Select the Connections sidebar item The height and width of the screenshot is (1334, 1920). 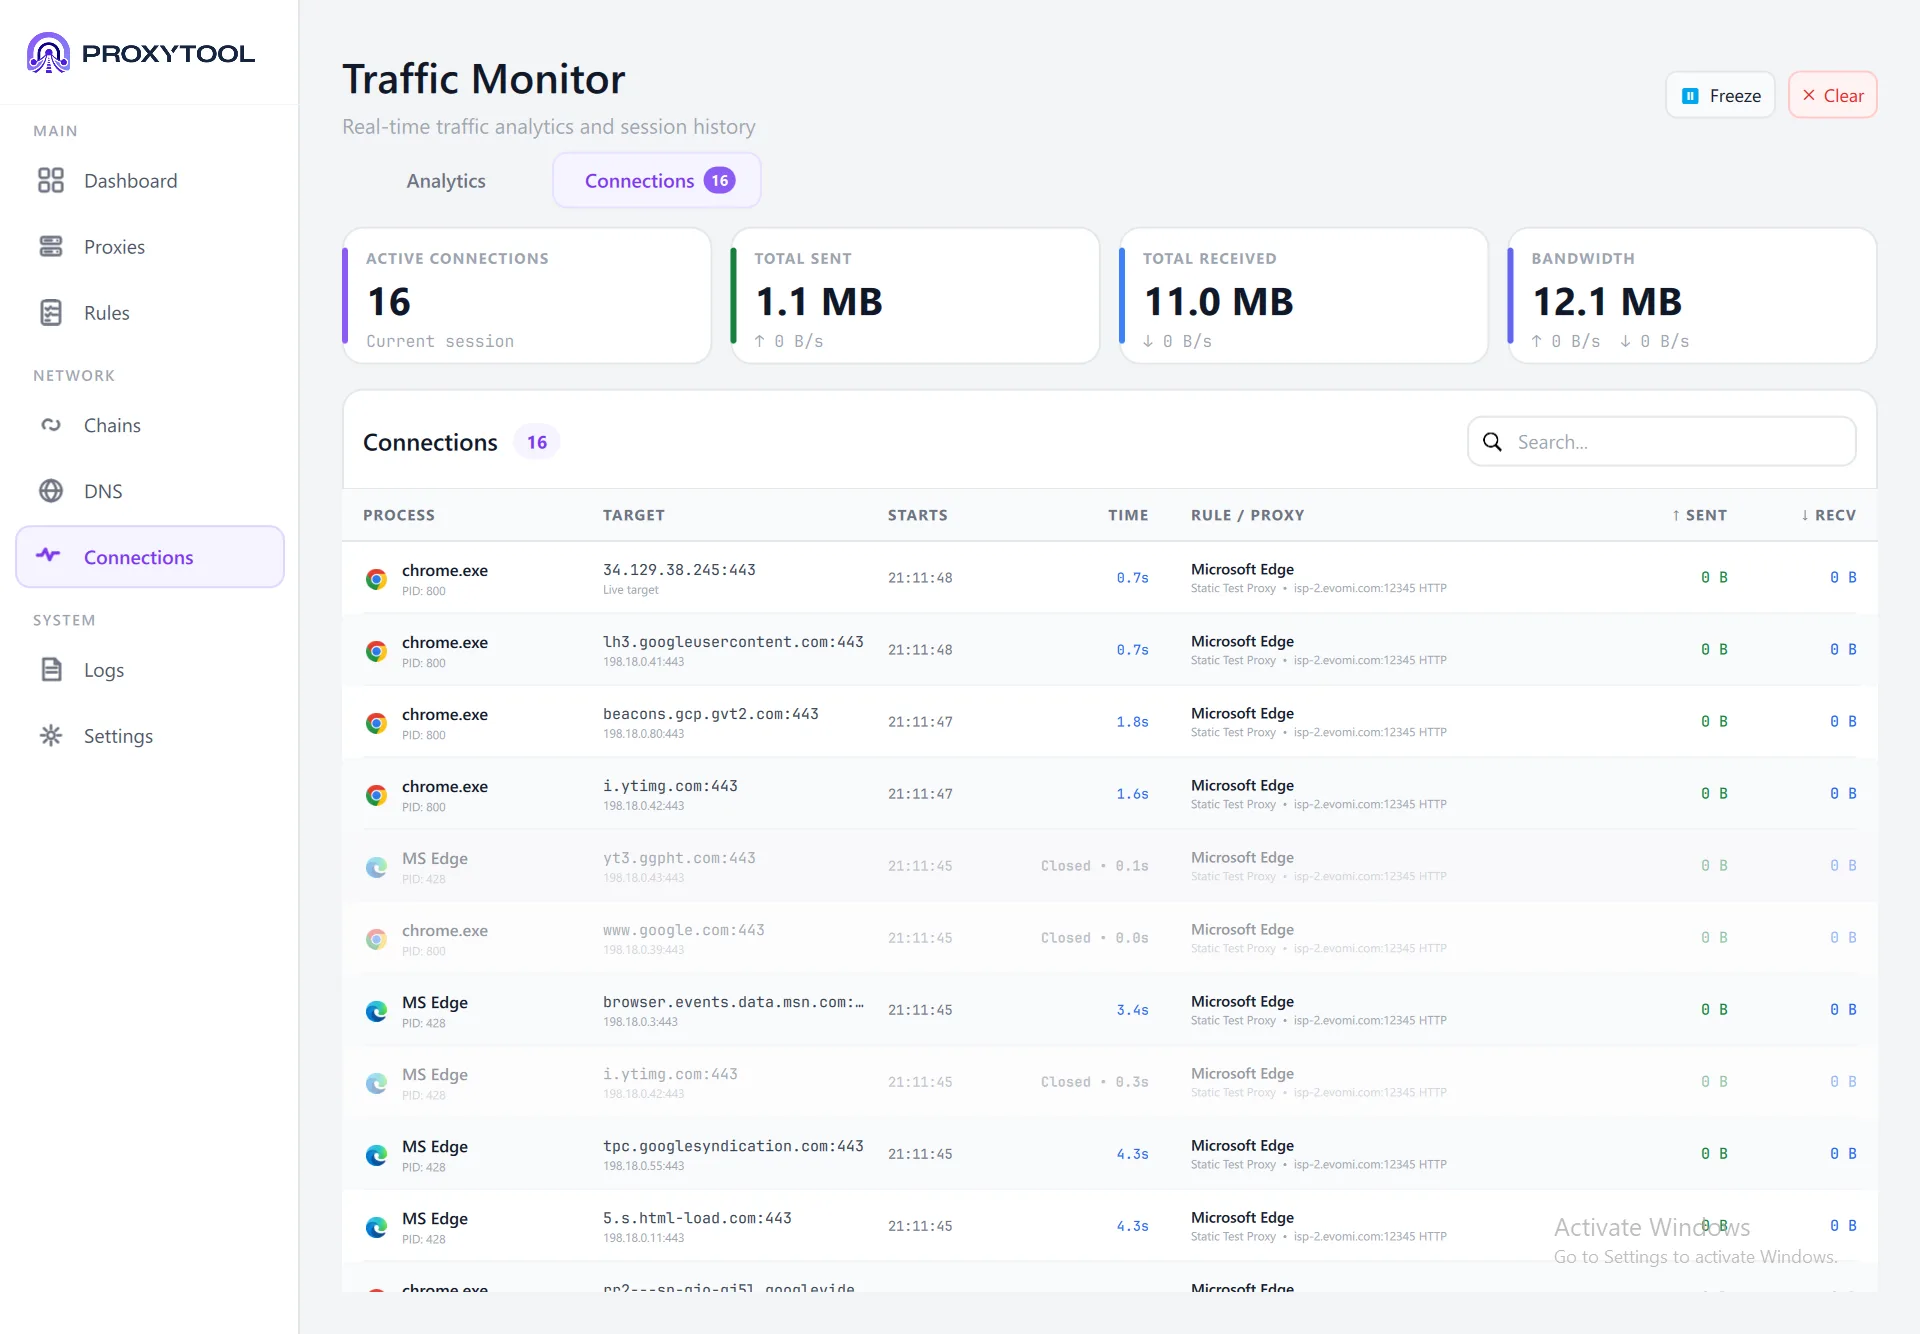150,557
